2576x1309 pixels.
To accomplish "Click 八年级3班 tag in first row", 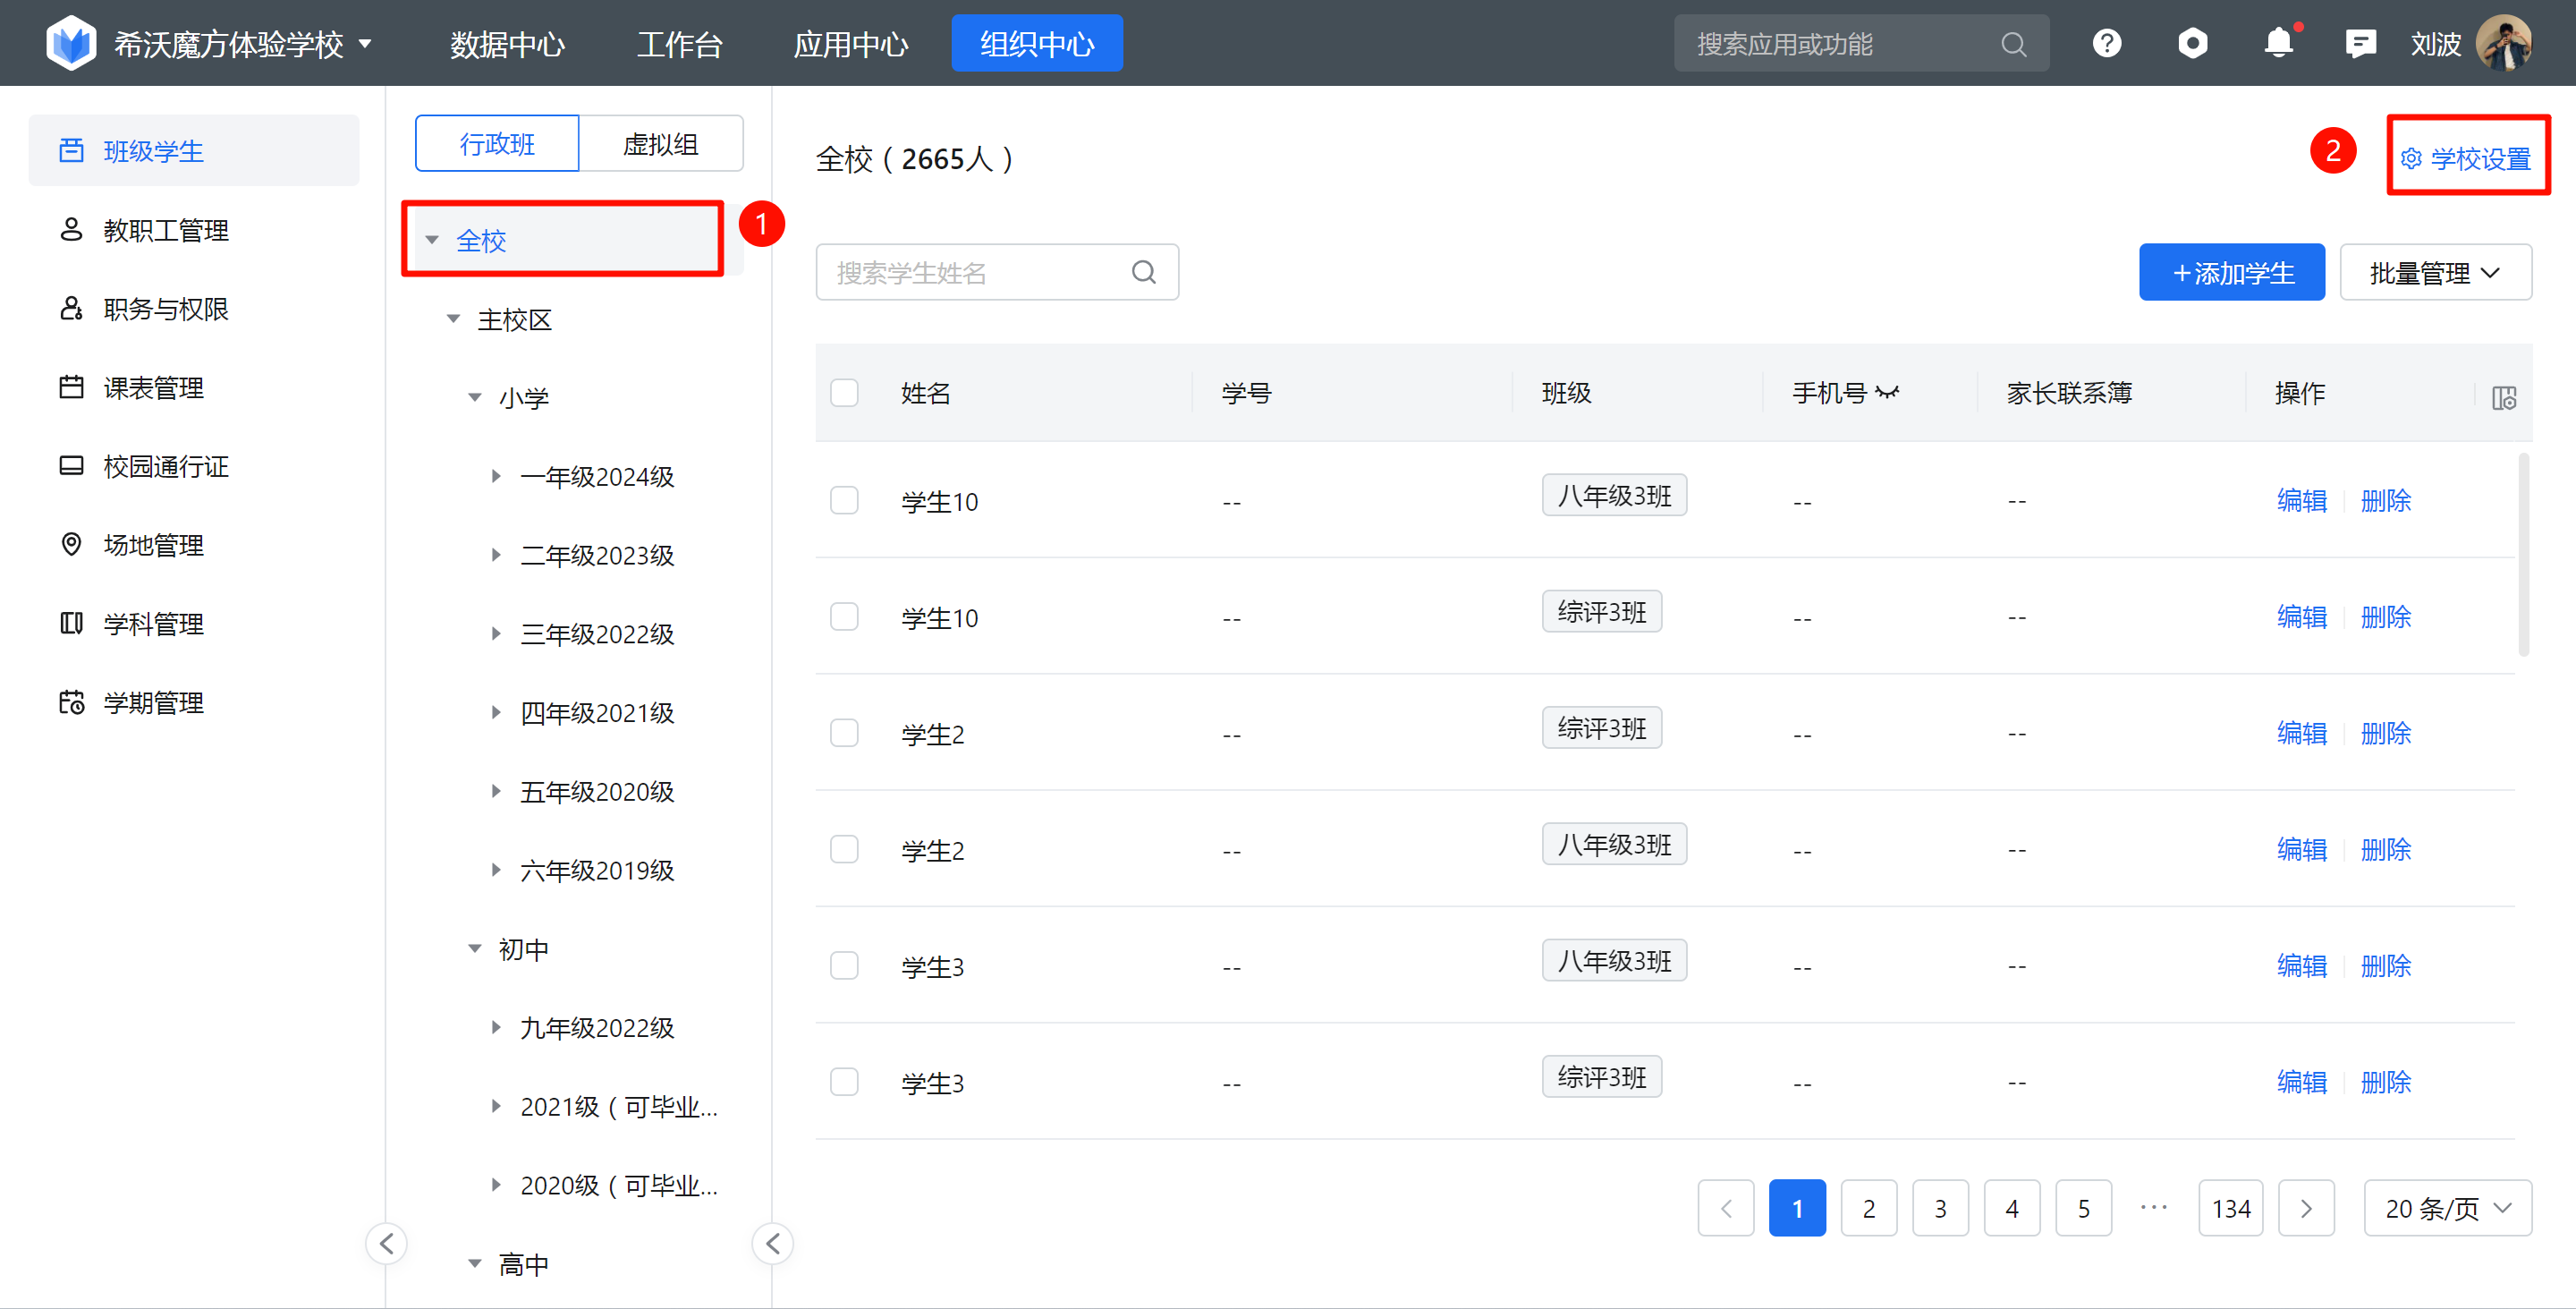I will point(1614,495).
